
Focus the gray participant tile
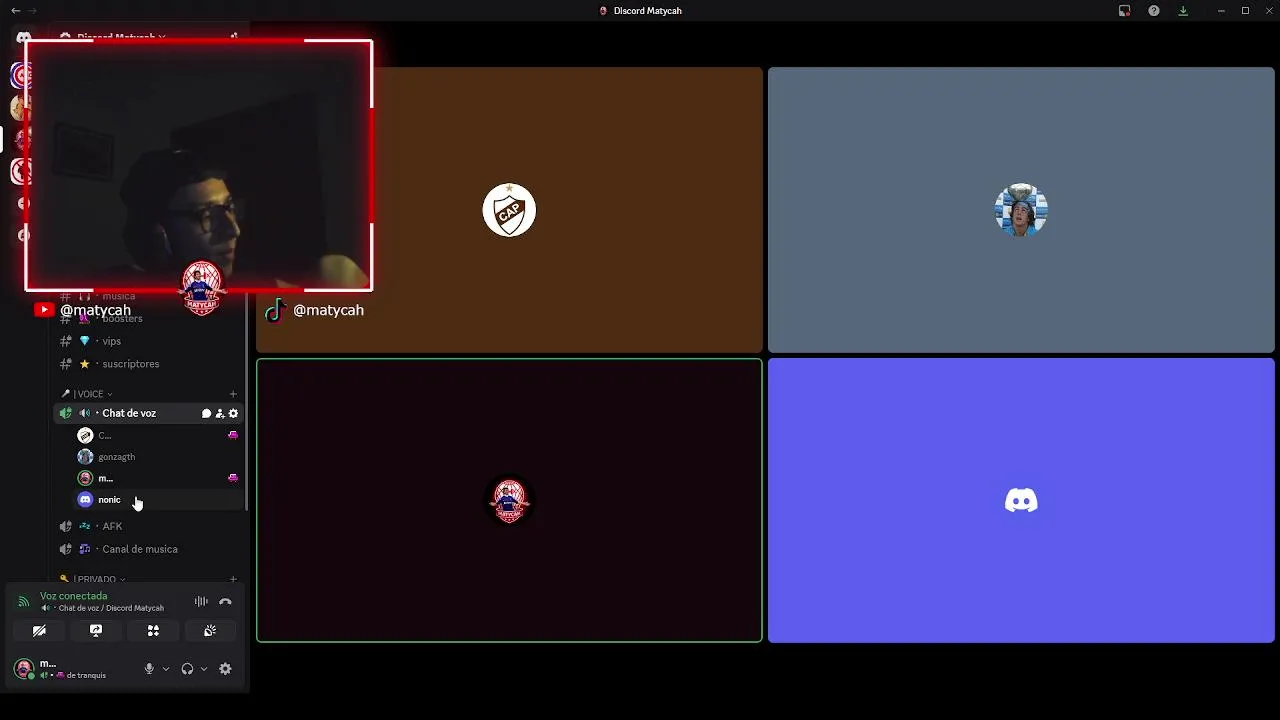tap(1021, 210)
